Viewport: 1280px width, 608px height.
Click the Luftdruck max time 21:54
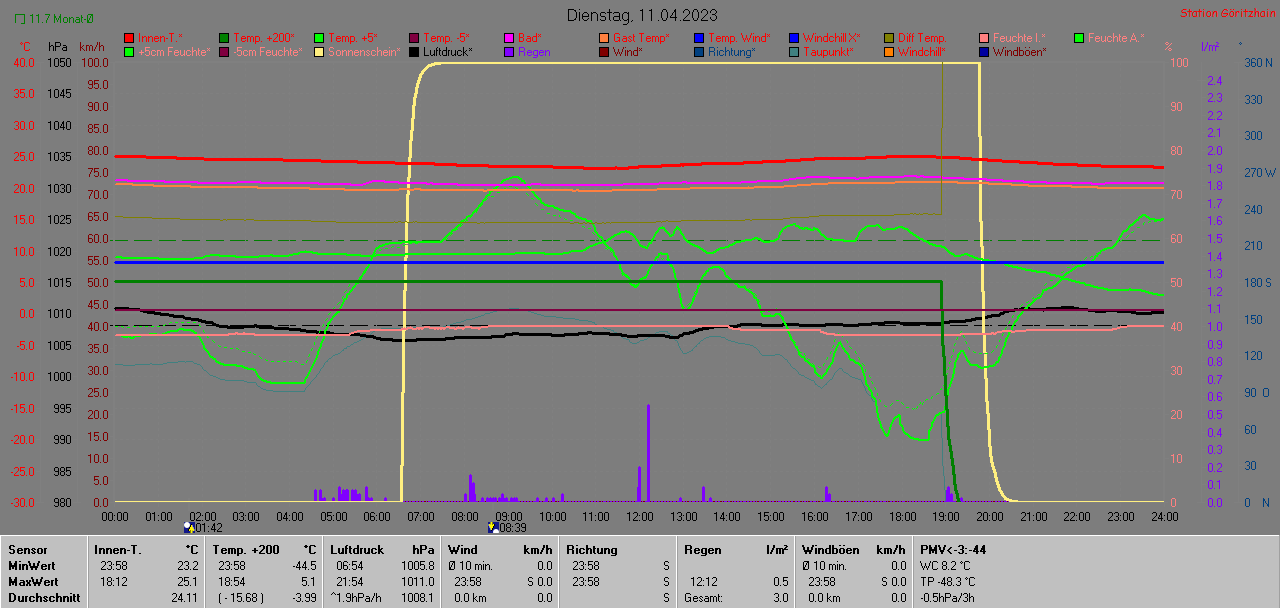(x=350, y=582)
